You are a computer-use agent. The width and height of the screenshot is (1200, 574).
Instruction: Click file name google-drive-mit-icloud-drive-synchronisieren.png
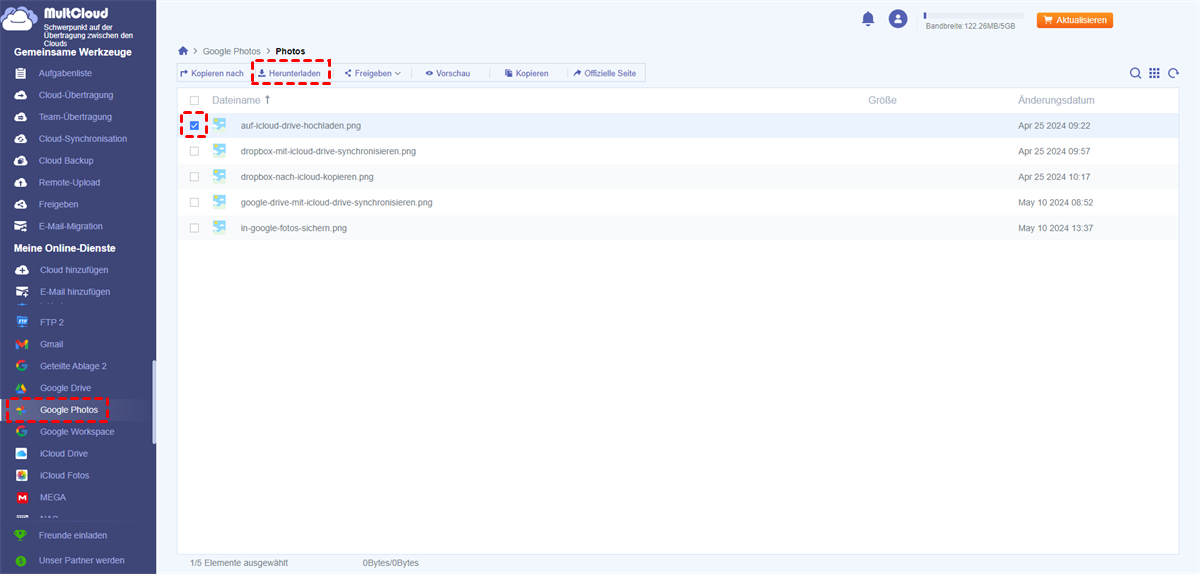pos(337,202)
